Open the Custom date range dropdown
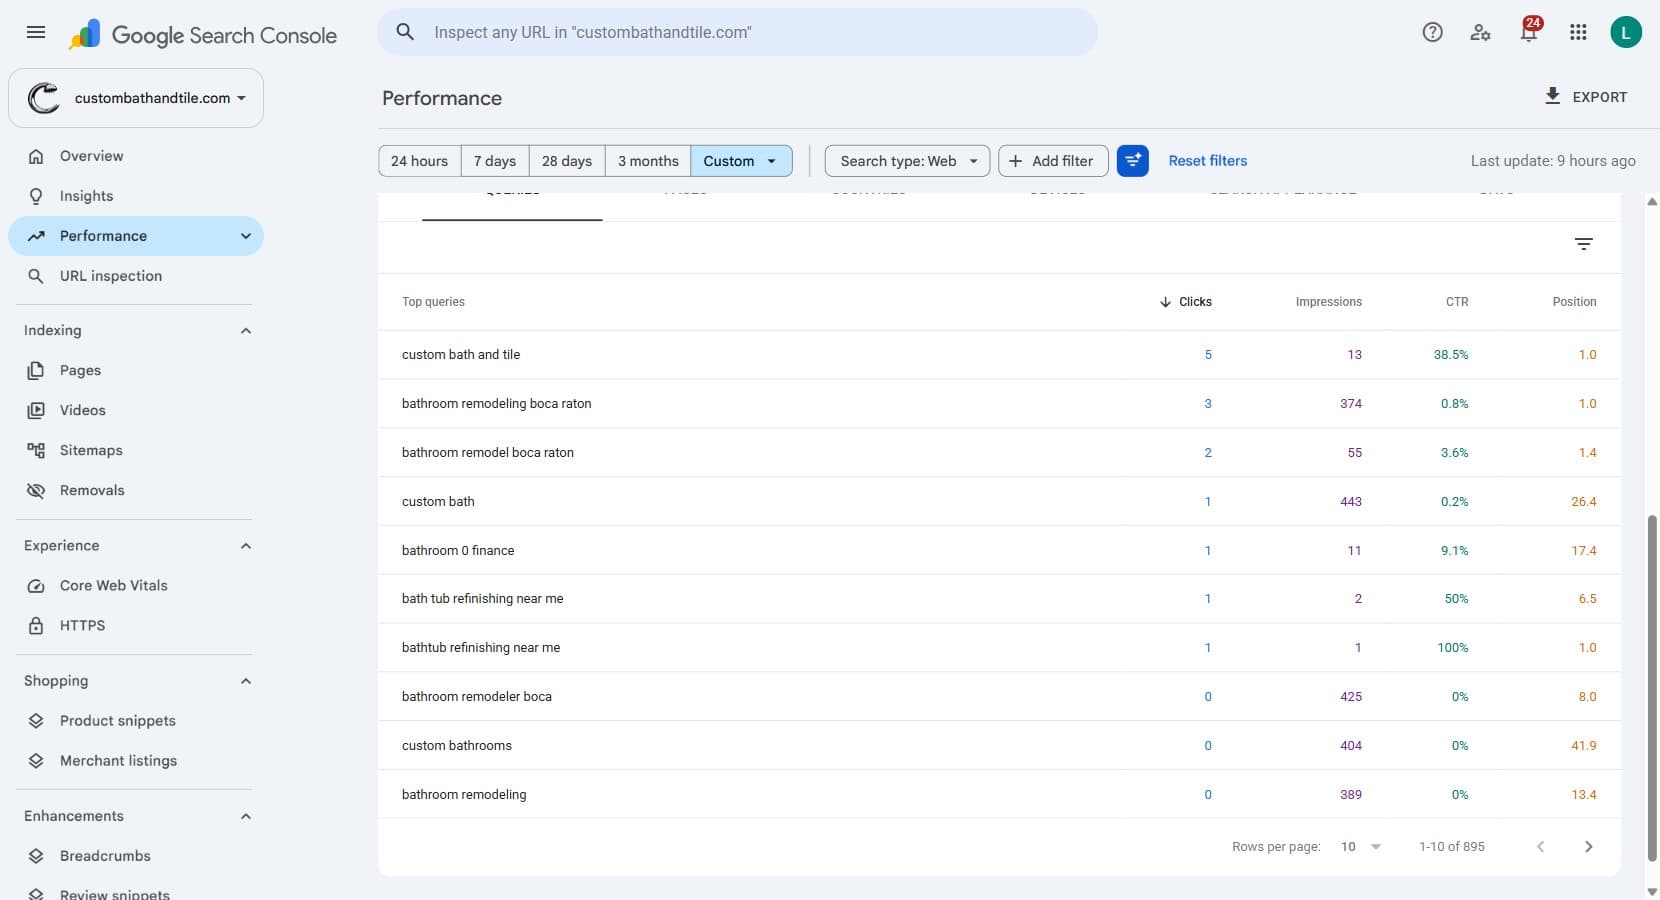Image resolution: width=1660 pixels, height=900 pixels. [741, 161]
